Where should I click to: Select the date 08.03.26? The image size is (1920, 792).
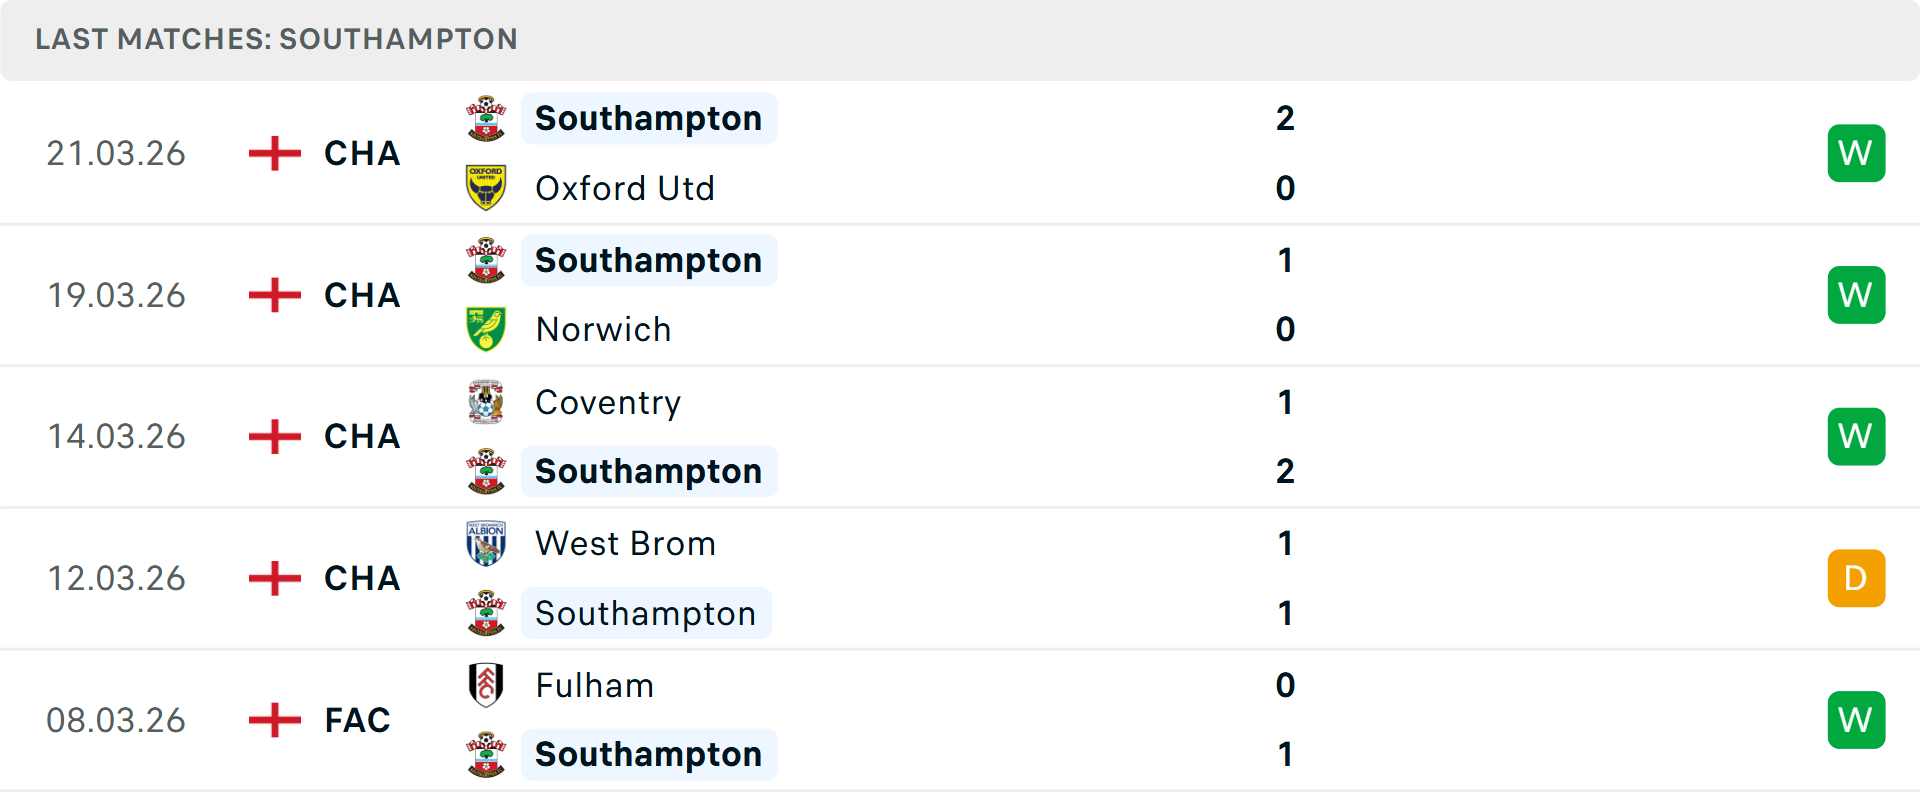pos(116,719)
